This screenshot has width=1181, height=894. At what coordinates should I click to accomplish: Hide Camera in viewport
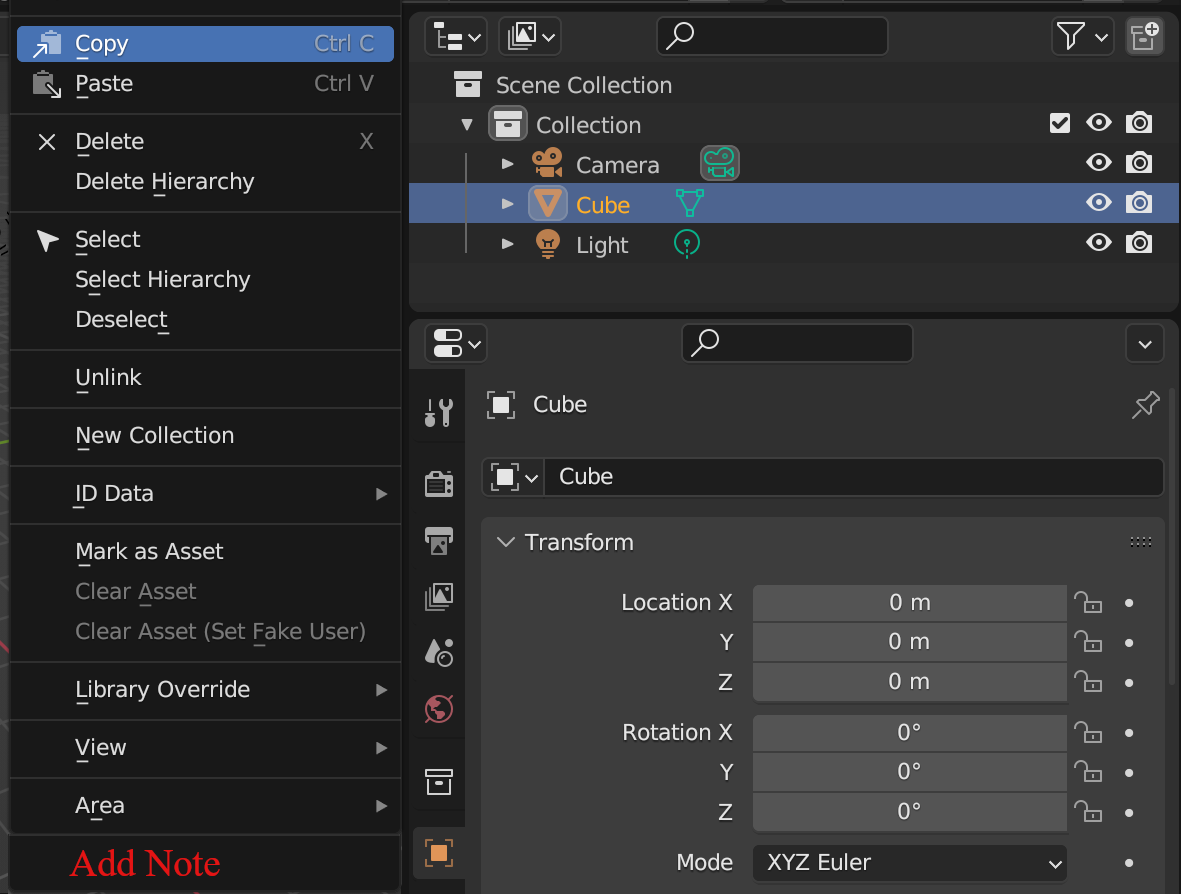coord(1099,162)
